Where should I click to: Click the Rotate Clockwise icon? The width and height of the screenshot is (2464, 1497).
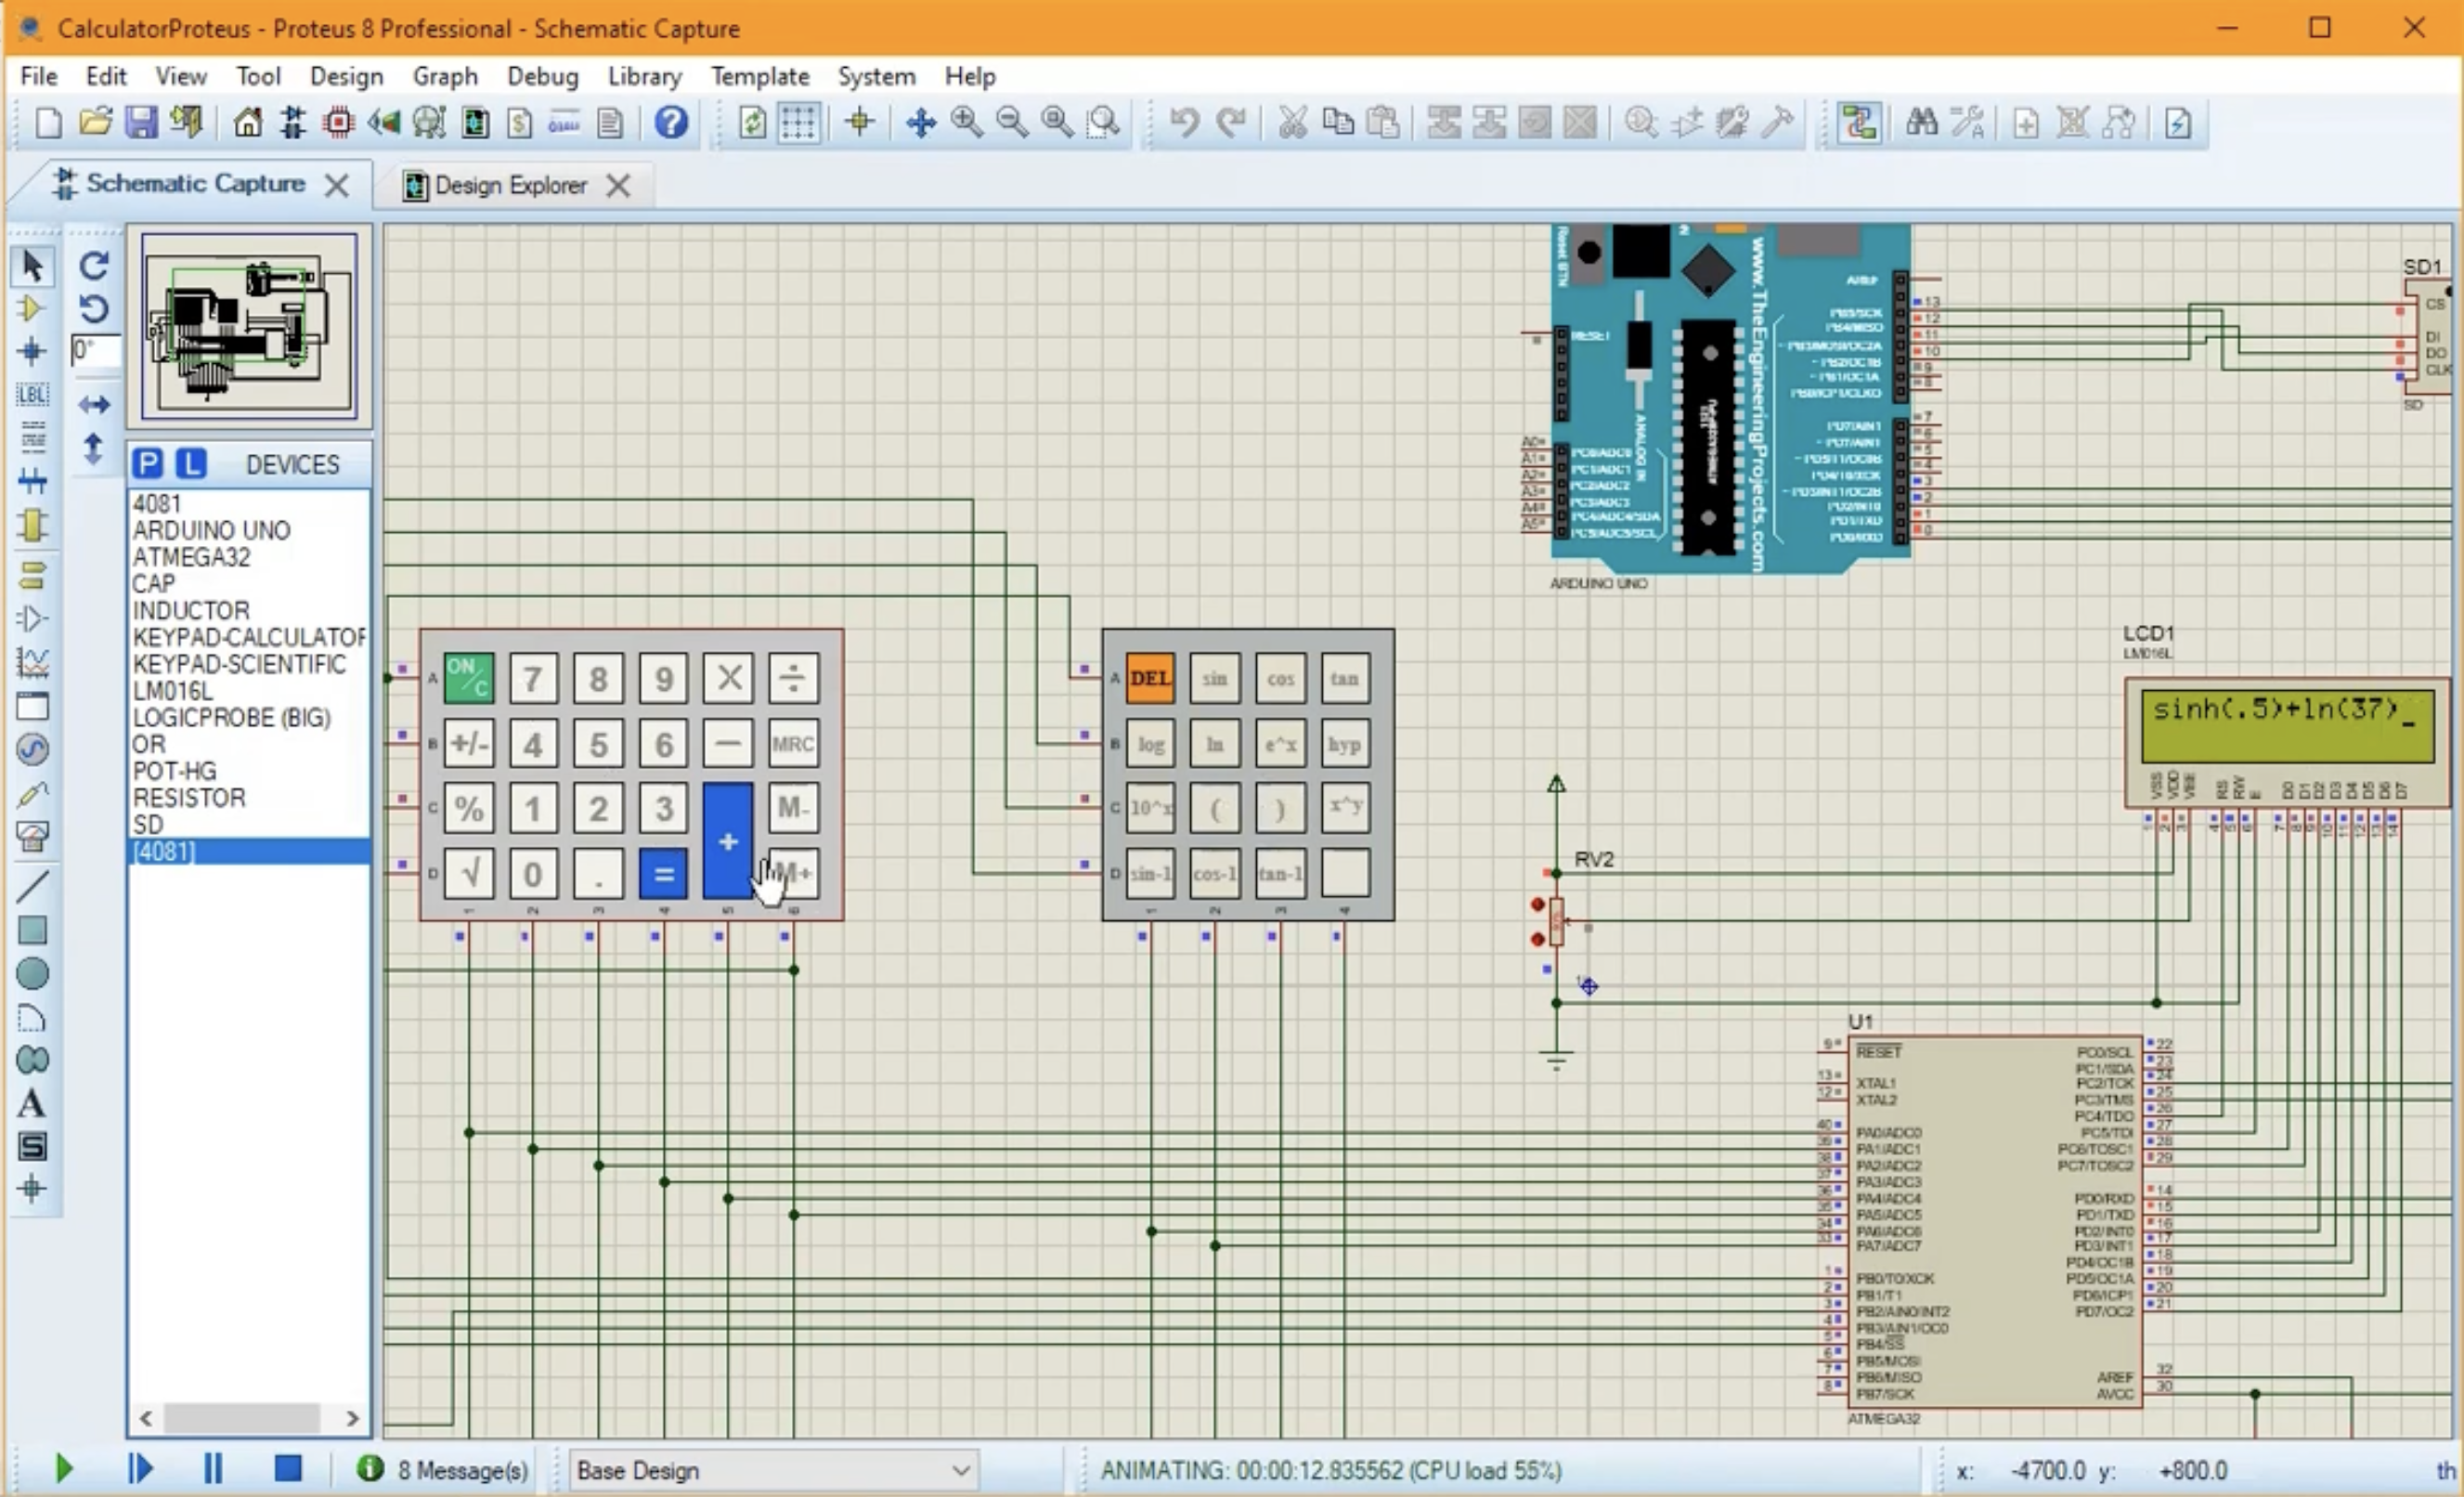coord(94,266)
